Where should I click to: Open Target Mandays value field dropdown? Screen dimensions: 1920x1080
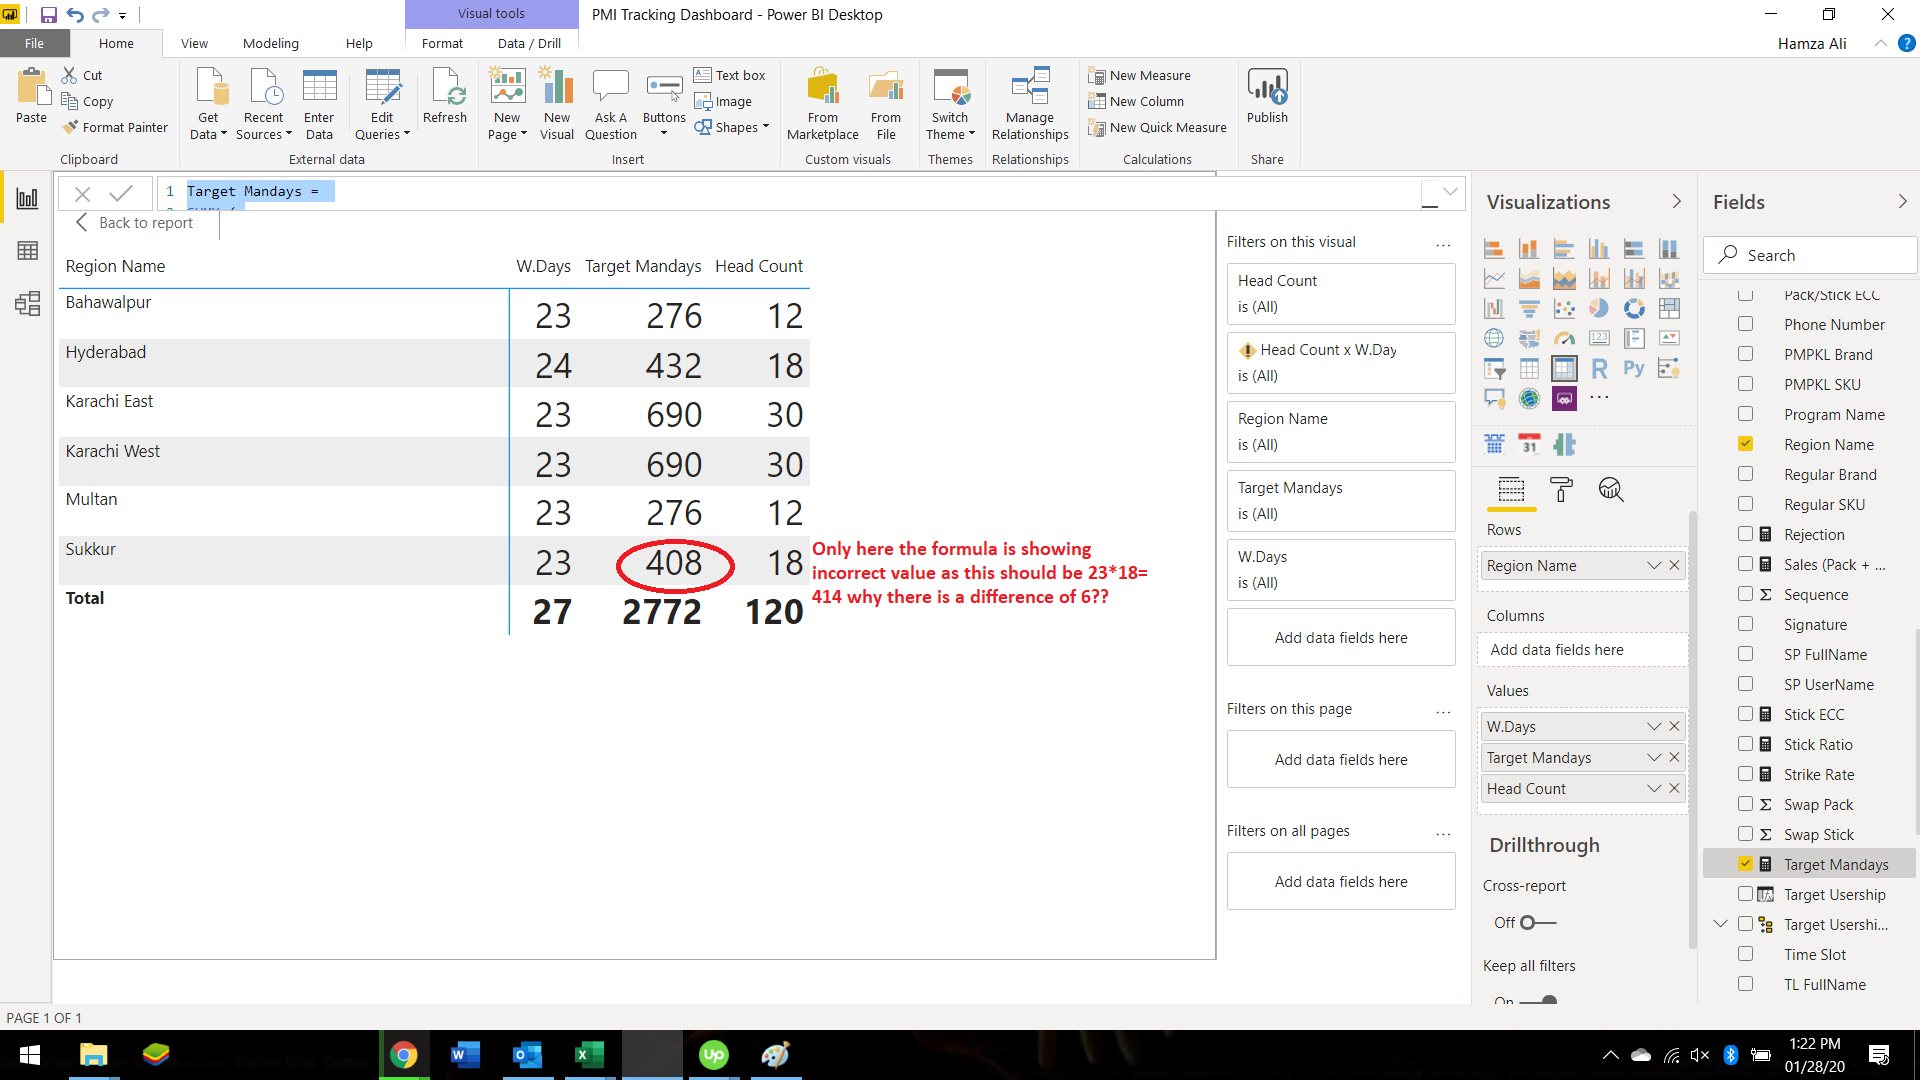1653,757
